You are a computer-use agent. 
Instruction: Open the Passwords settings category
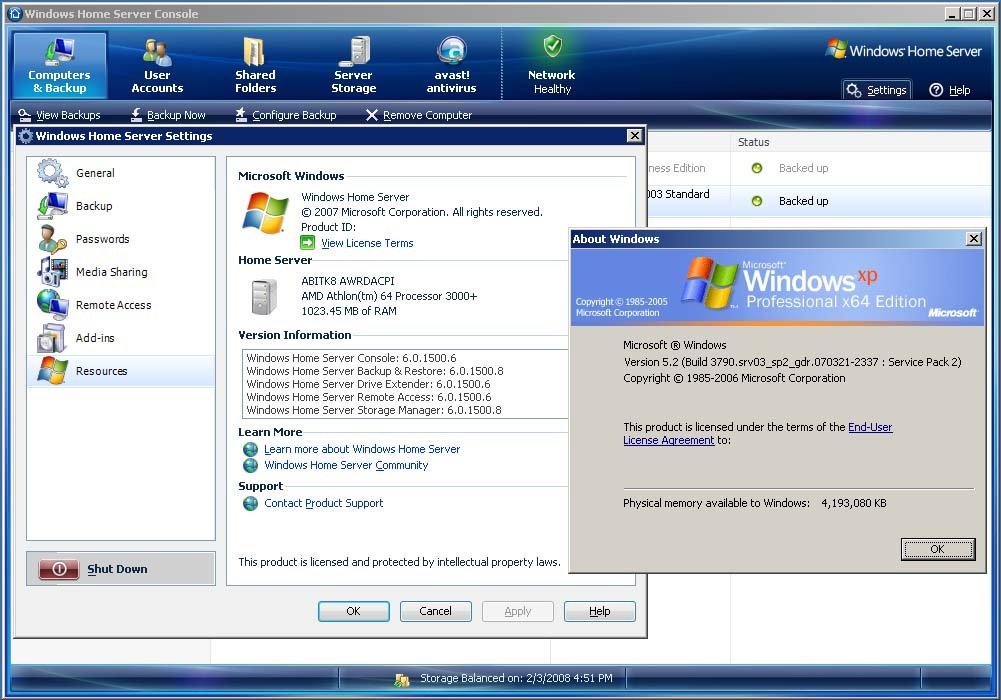[x=121, y=239]
